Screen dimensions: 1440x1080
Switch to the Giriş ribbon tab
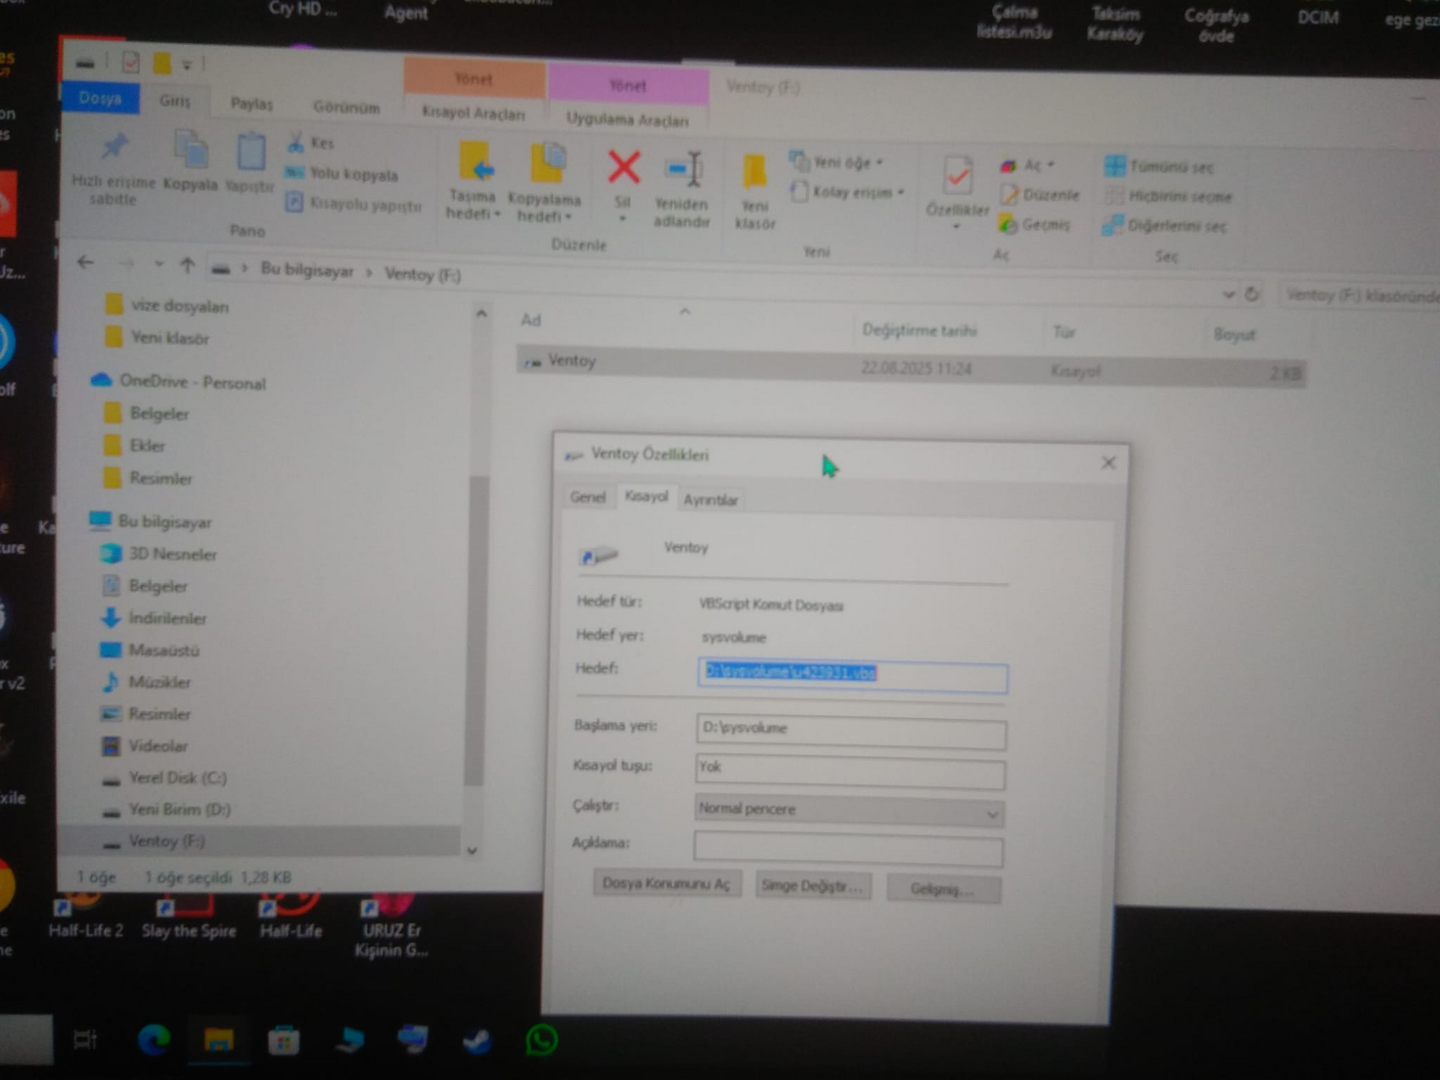point(174,100)
